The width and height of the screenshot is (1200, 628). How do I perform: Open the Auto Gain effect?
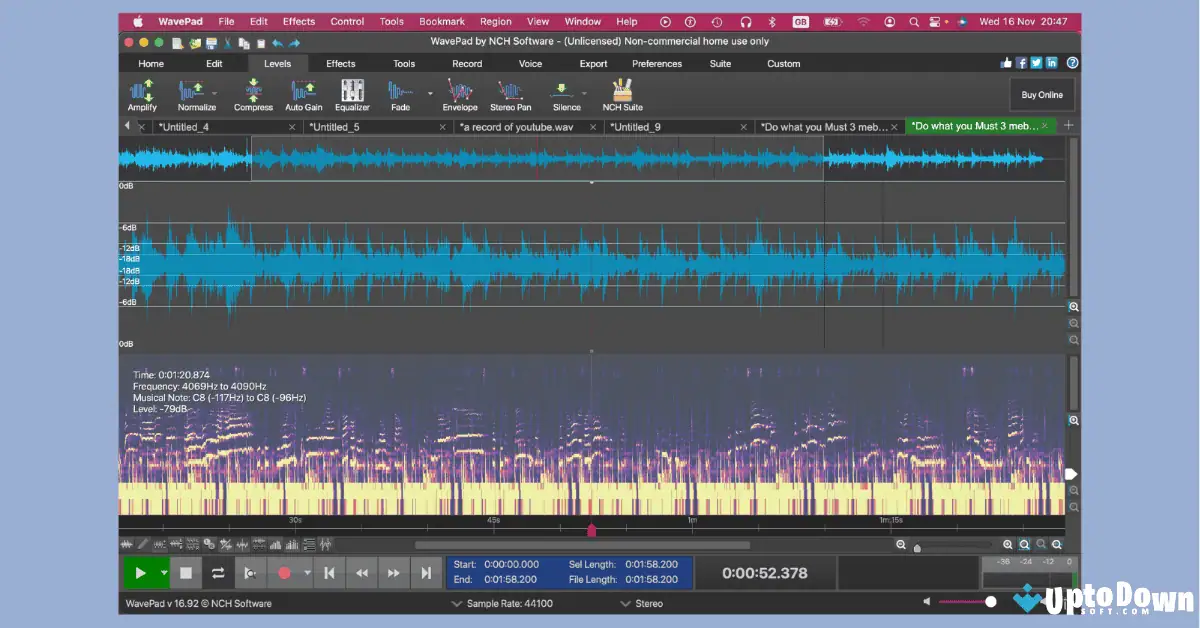tap(303, 95)
